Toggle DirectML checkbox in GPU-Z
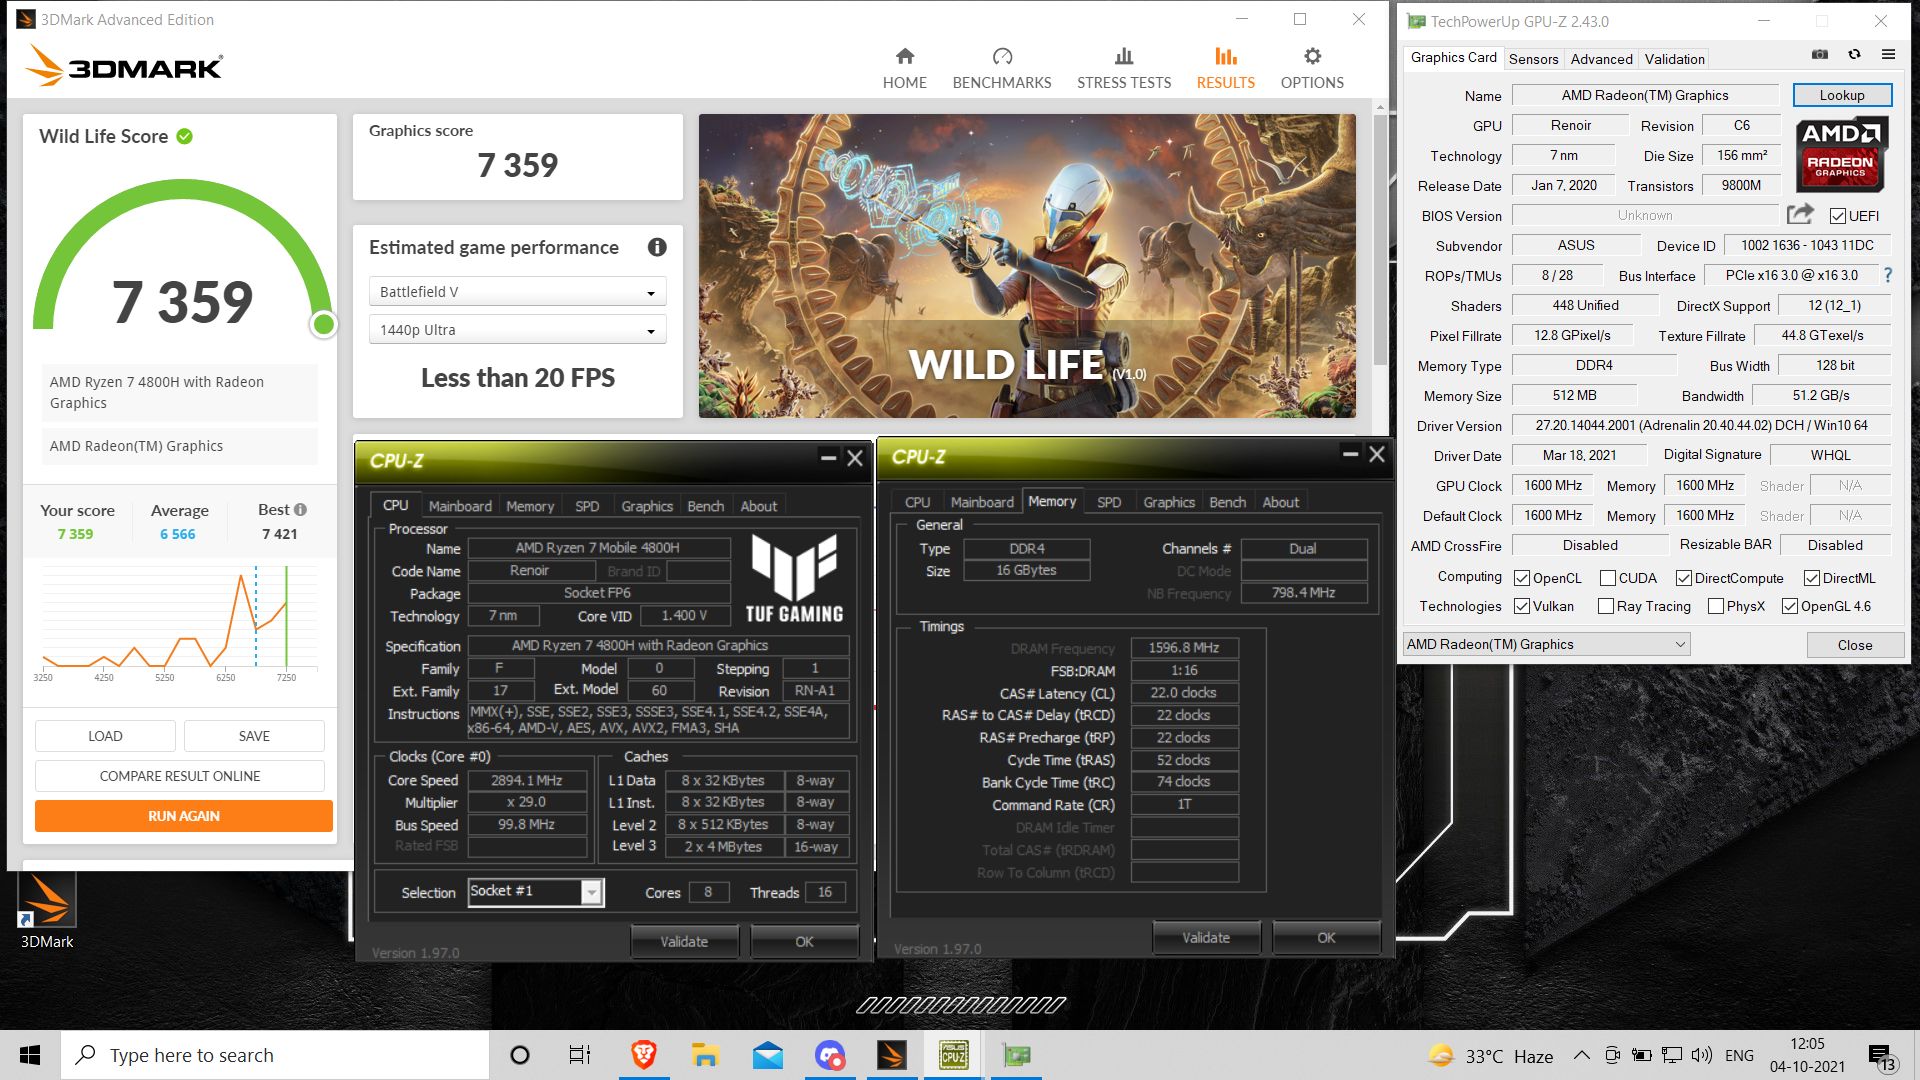 point(1812,578)
